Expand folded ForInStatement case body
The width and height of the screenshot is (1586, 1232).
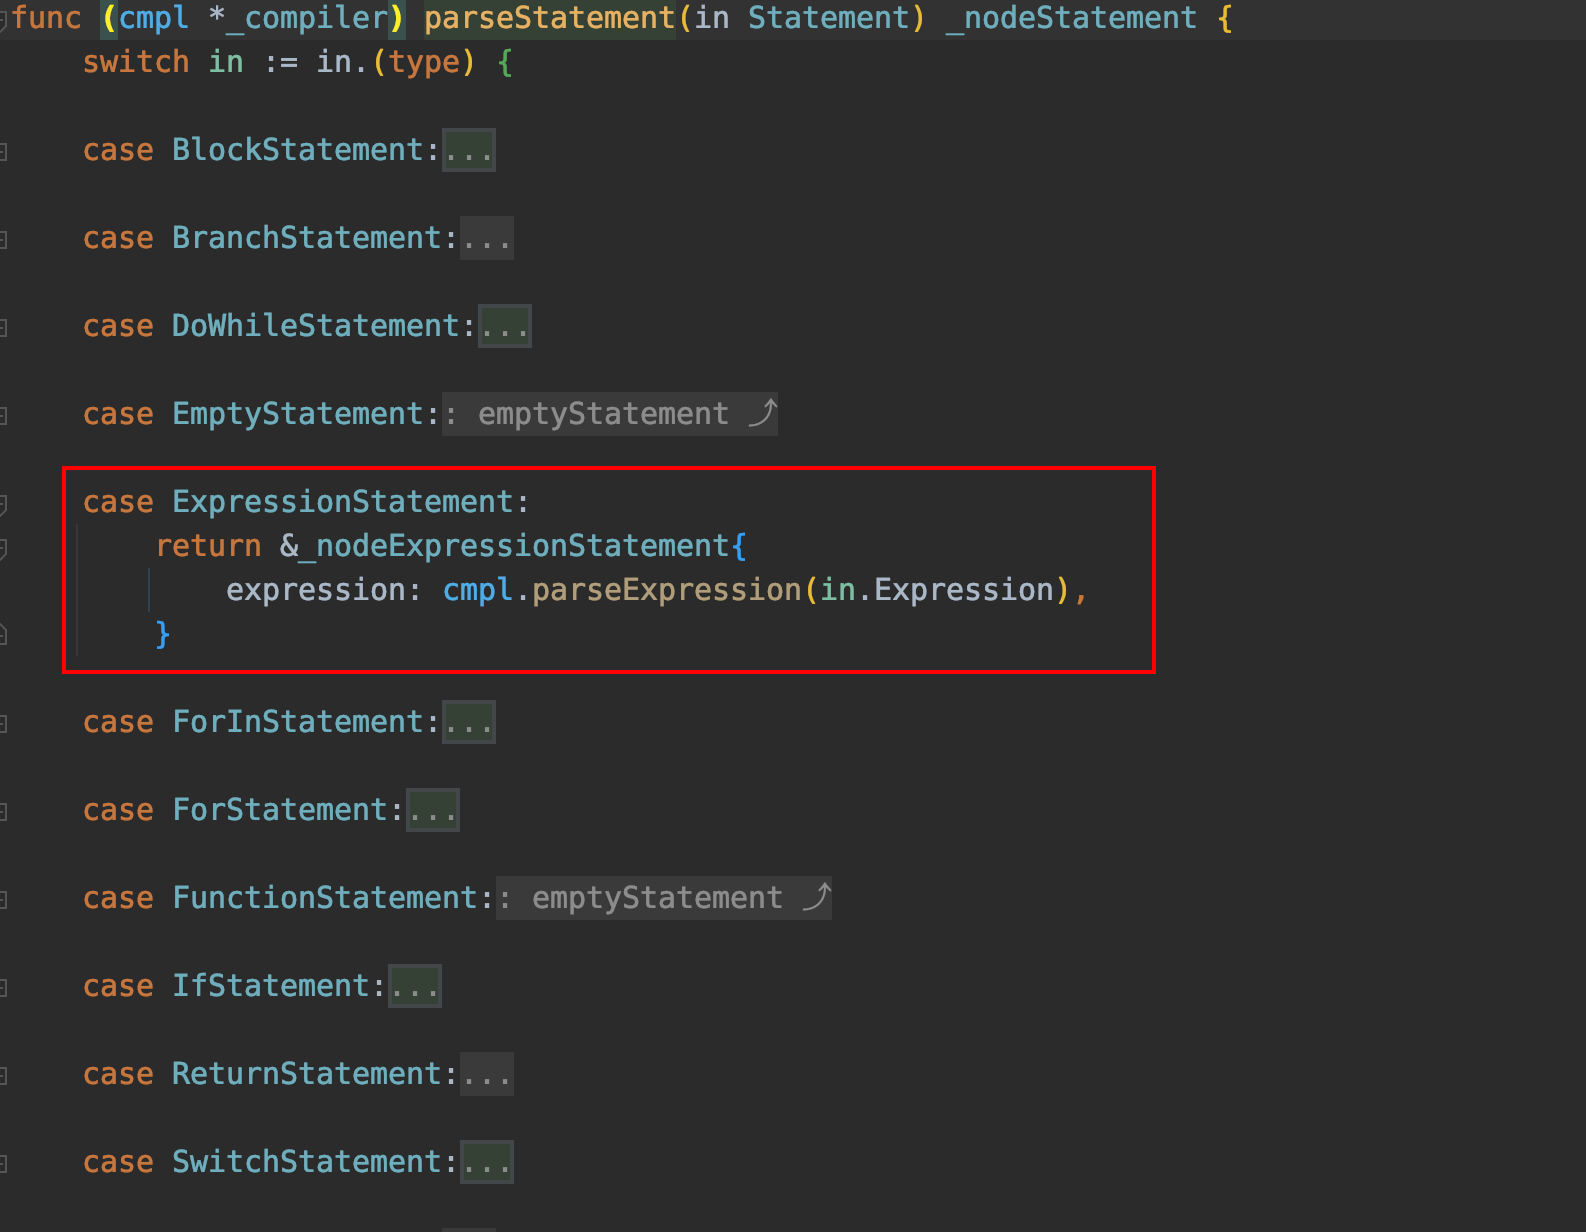pyautogui.click(x=468, y=722)
